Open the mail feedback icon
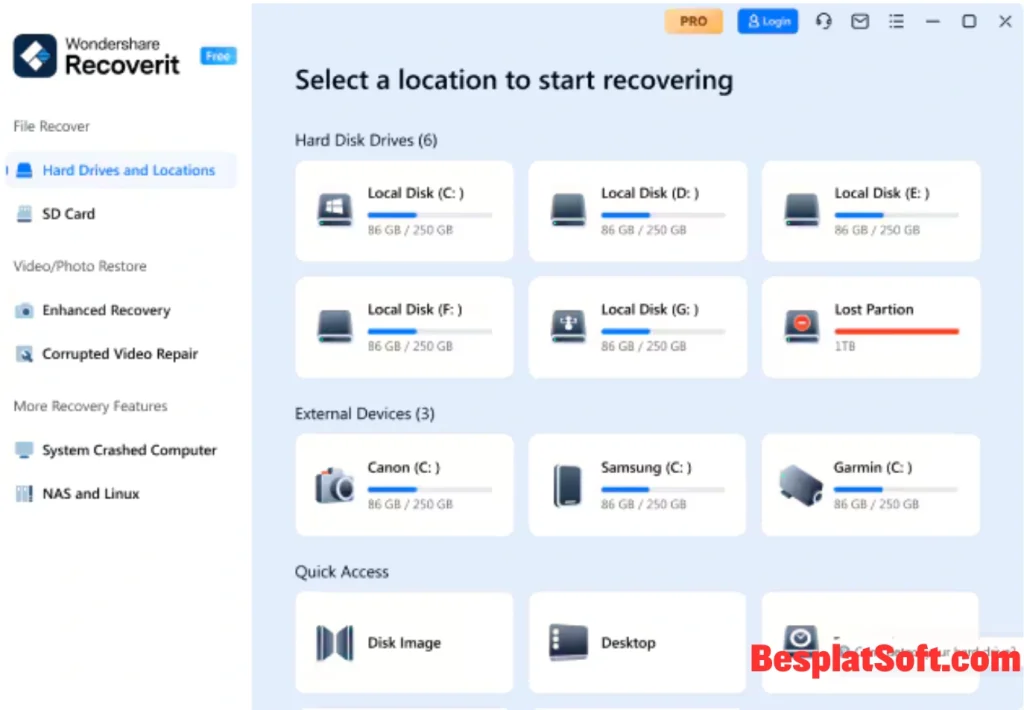The width and height of the screenshot is (1024, 710). pyautogui.click(x=859, y=21)
